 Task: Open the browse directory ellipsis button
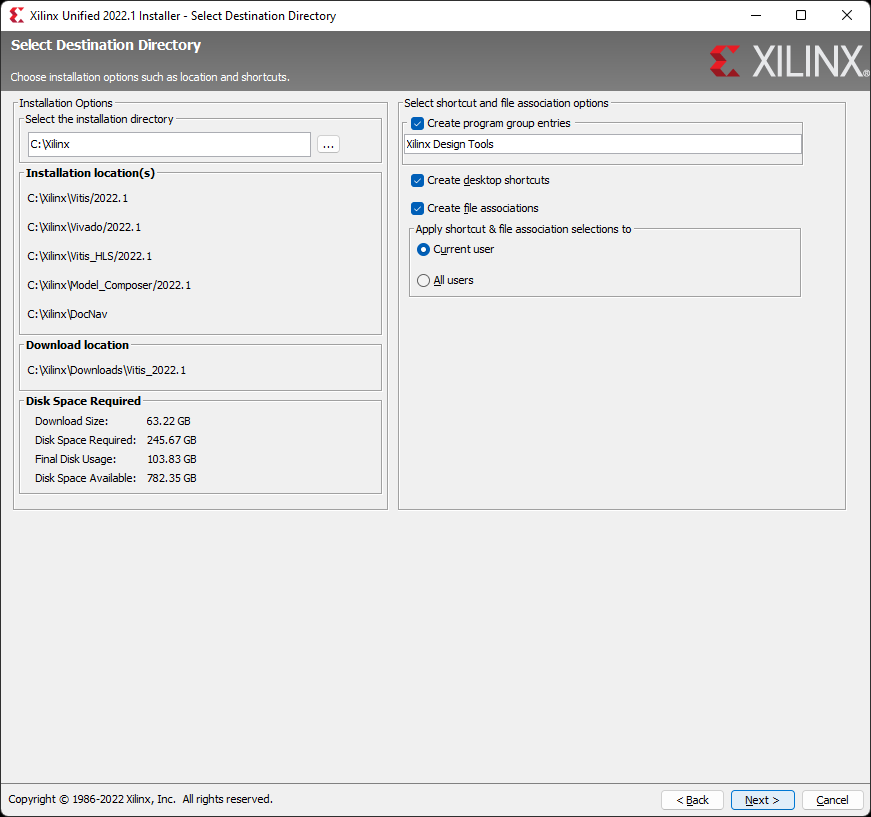coord(328,144)
